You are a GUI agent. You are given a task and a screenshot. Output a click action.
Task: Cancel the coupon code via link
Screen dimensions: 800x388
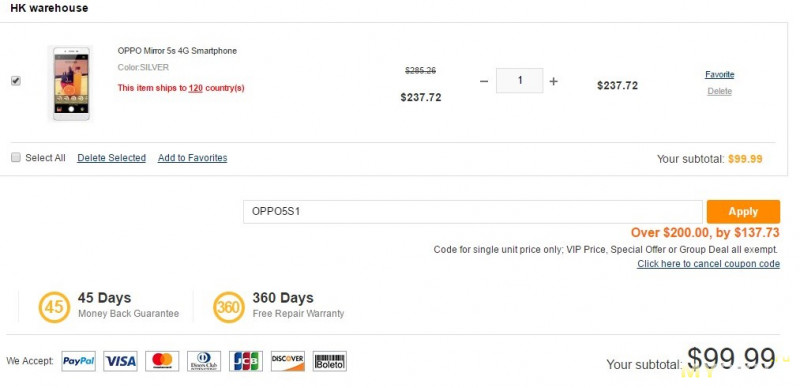click(708, 264)
